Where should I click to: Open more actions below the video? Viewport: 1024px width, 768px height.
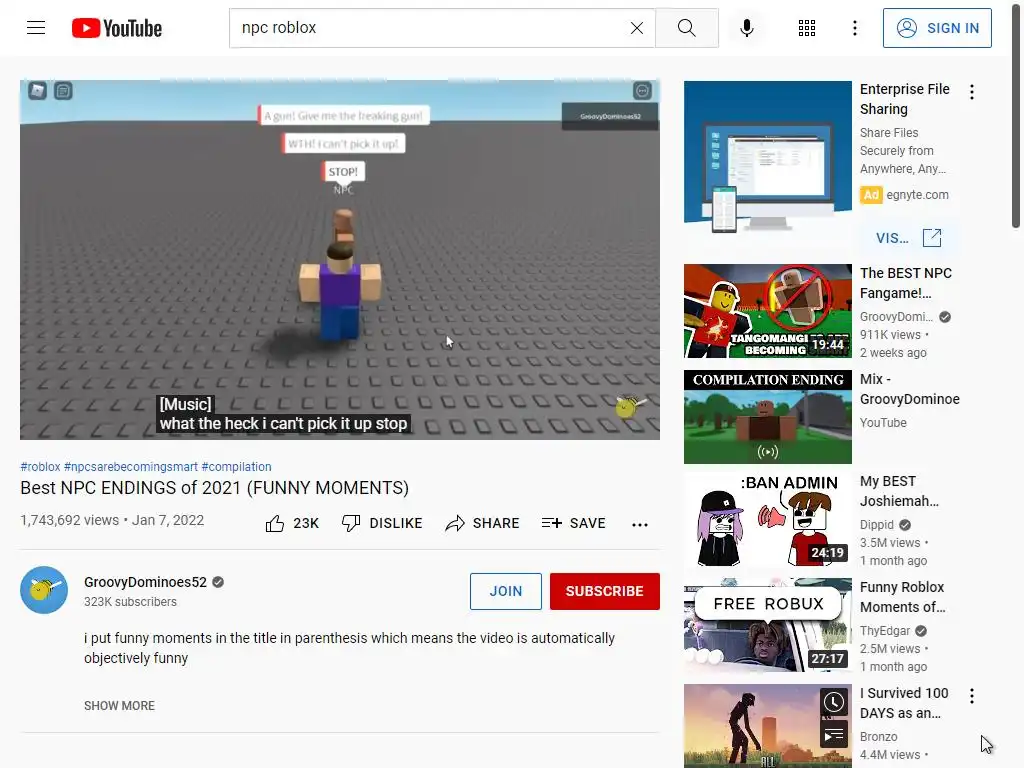(x=640, y=524)
